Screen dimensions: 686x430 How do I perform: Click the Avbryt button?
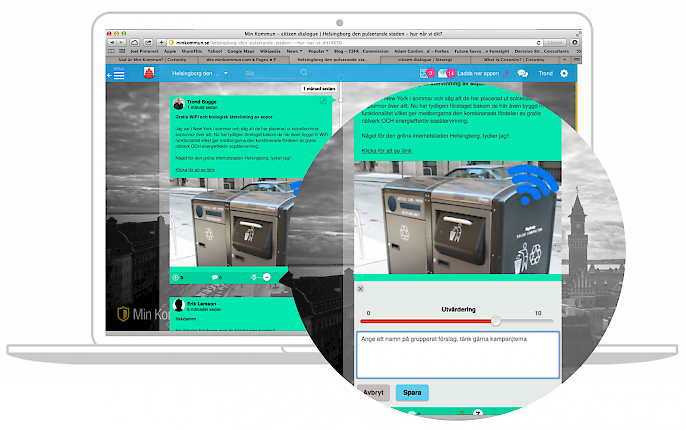[373, 392]
